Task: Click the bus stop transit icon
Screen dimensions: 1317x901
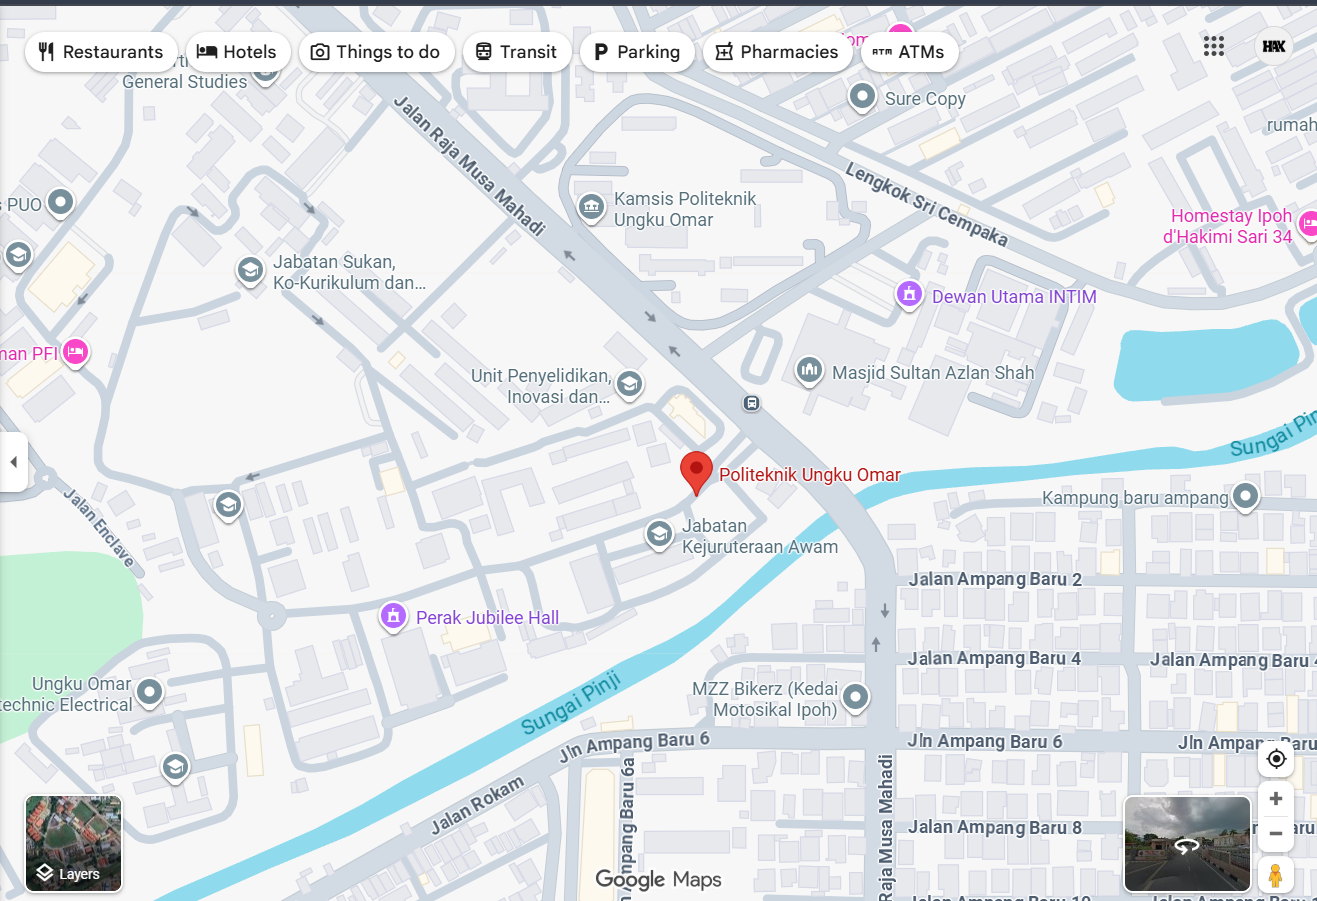Action: click(752, 403)
